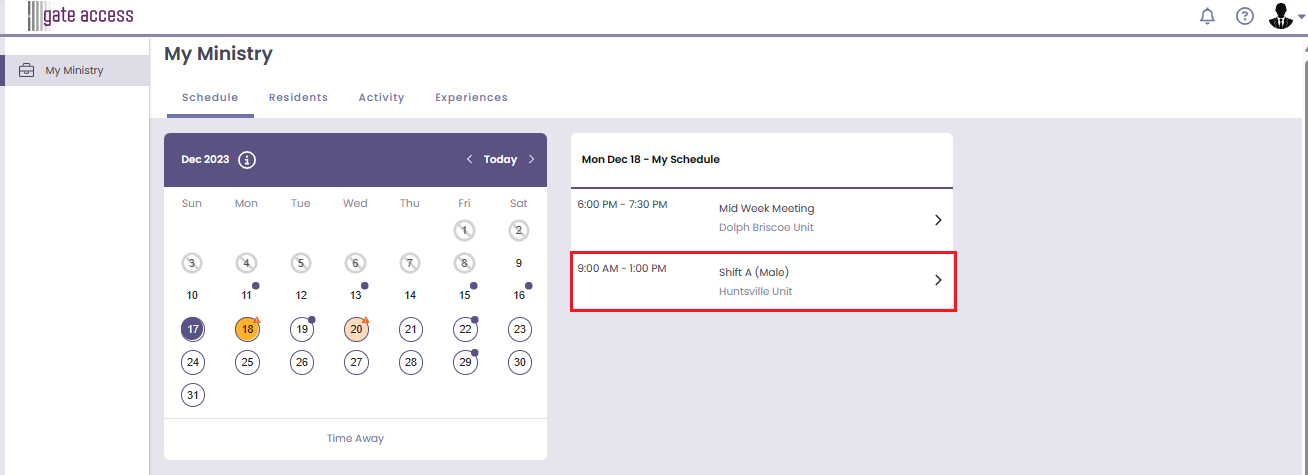Click the crossed-out date 4
Screen dimensions: 1308x475
click(247, 264)
